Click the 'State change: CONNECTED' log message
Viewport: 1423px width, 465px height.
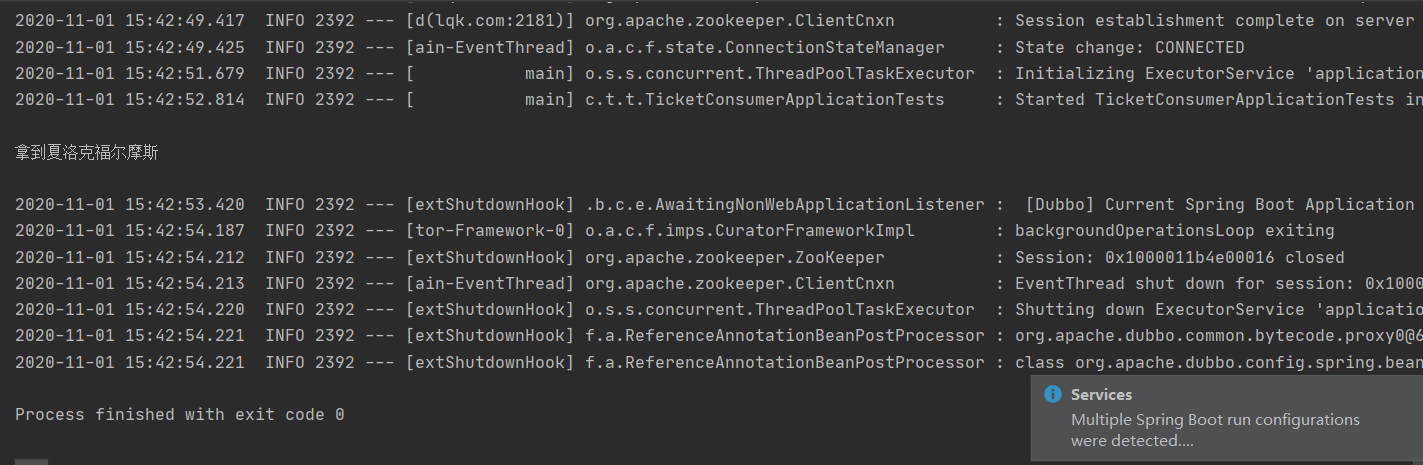click(x=1130, y=47)
